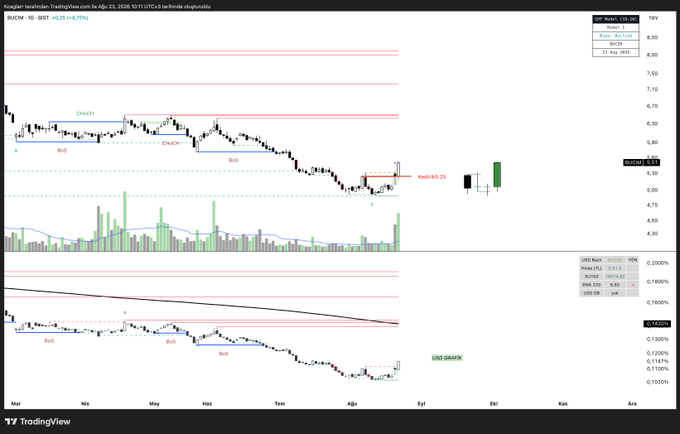Click the 5,90 price axis label

[652, 143]
